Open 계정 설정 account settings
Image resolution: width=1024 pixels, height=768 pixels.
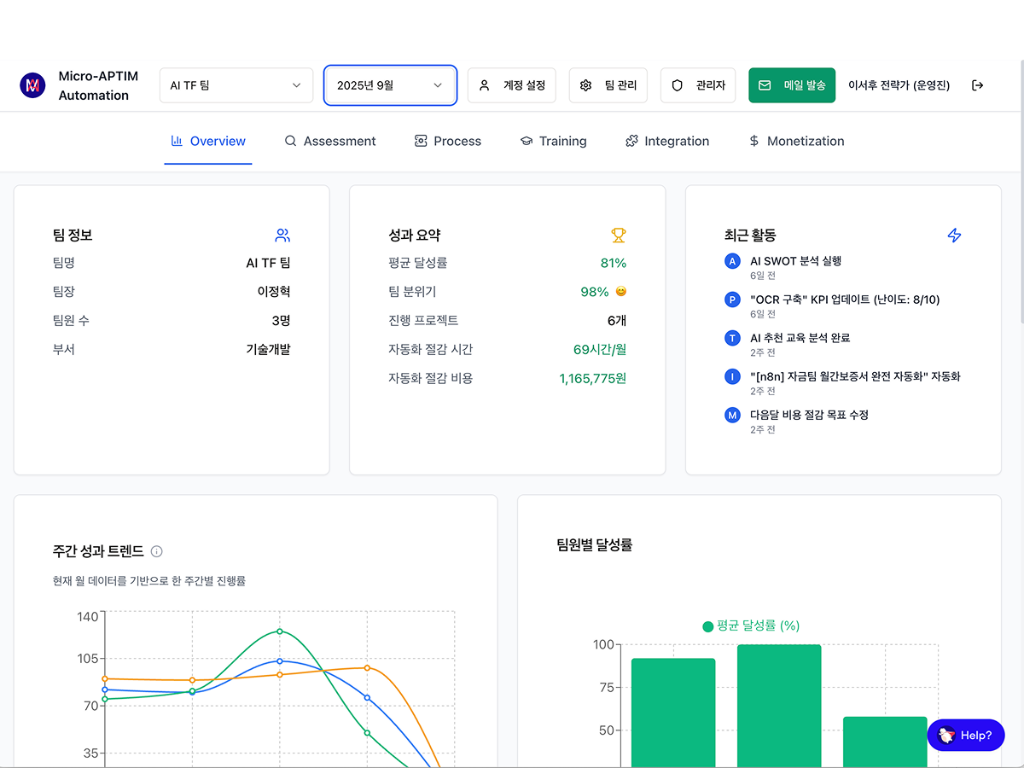pyautogui.click(x=512, y=86)
